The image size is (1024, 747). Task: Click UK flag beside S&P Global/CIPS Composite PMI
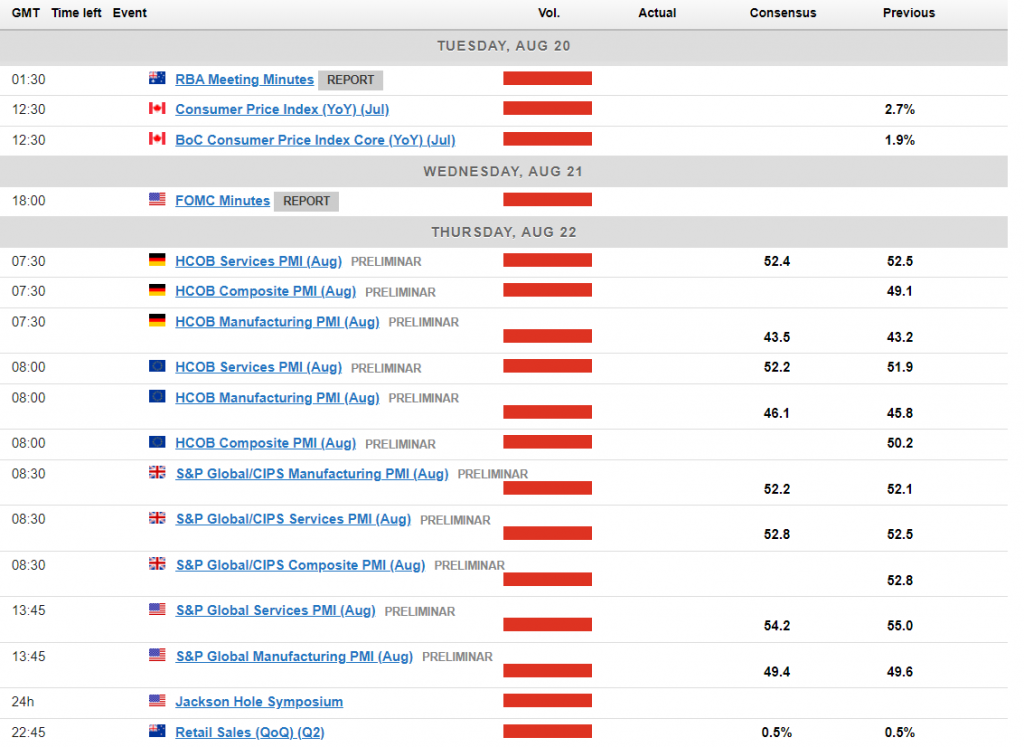[157, 564]
